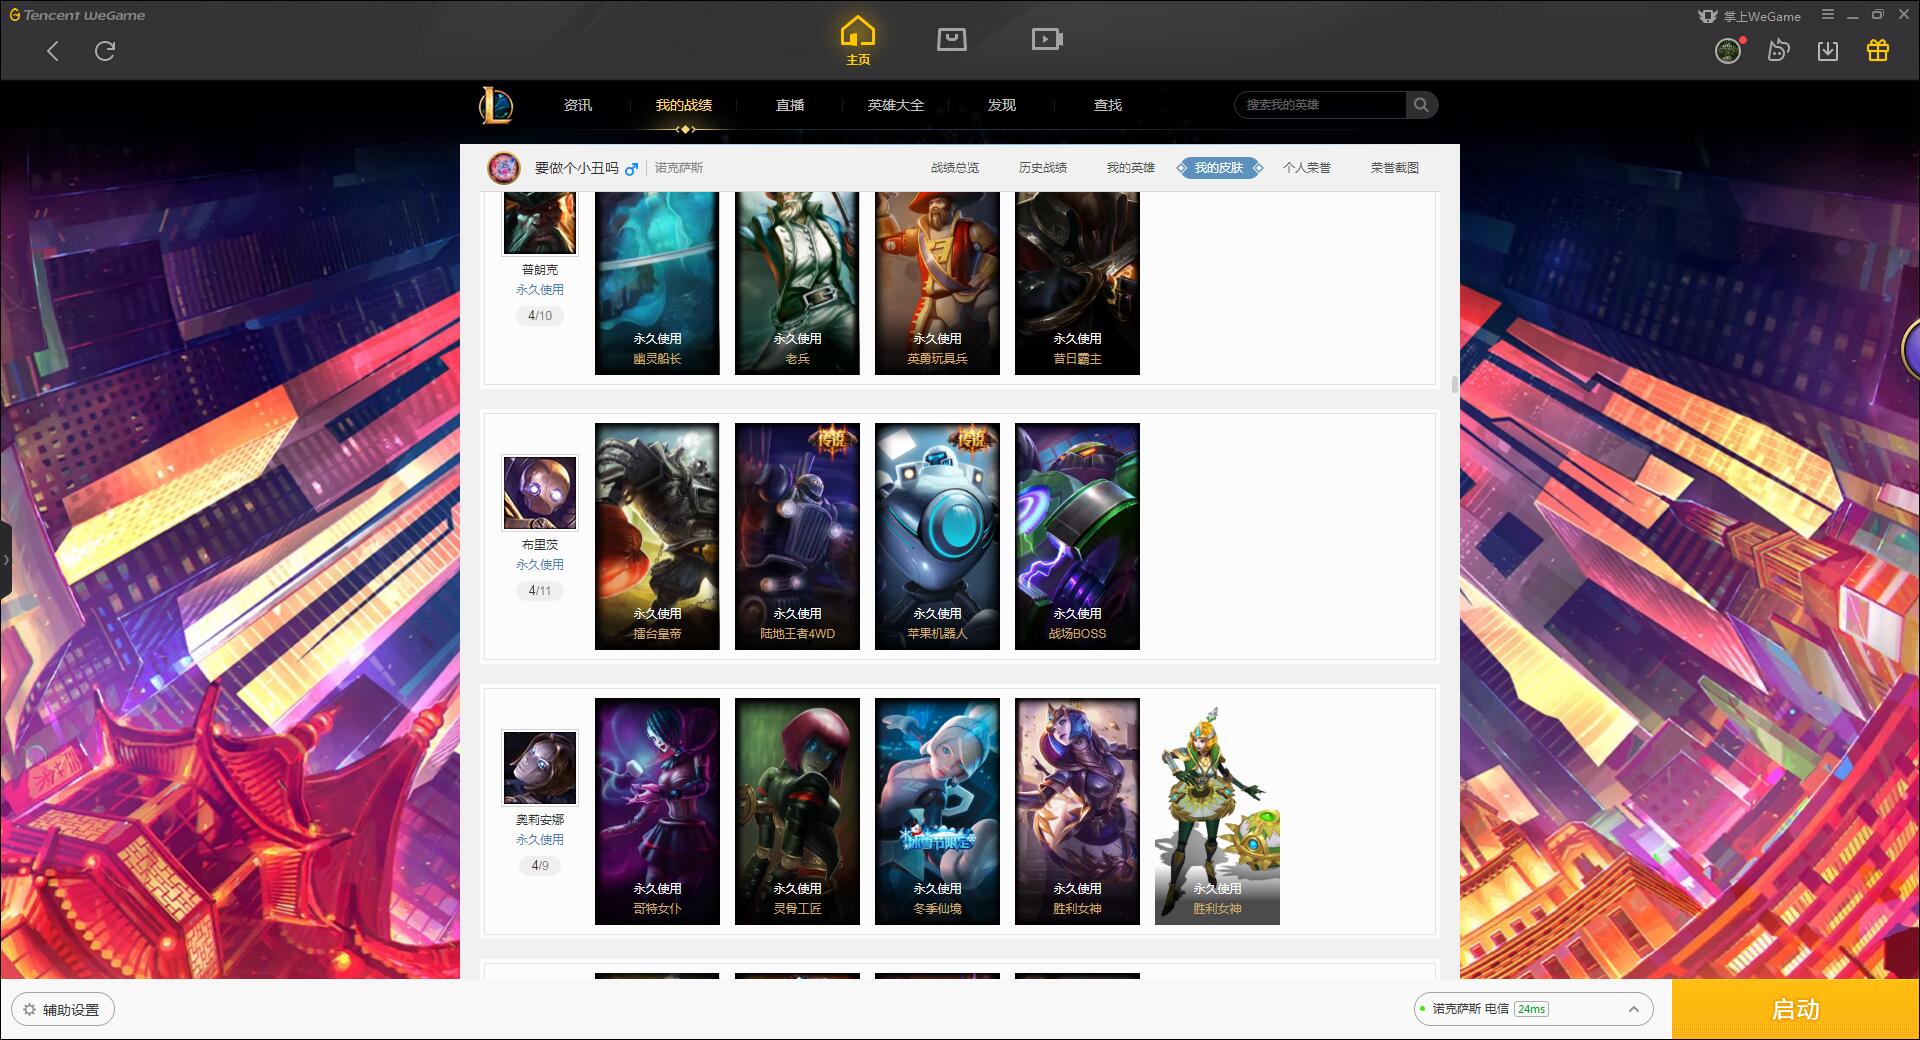Open the 苹果机器人 skin card
1920x1040 pixels.
point(937,536)
